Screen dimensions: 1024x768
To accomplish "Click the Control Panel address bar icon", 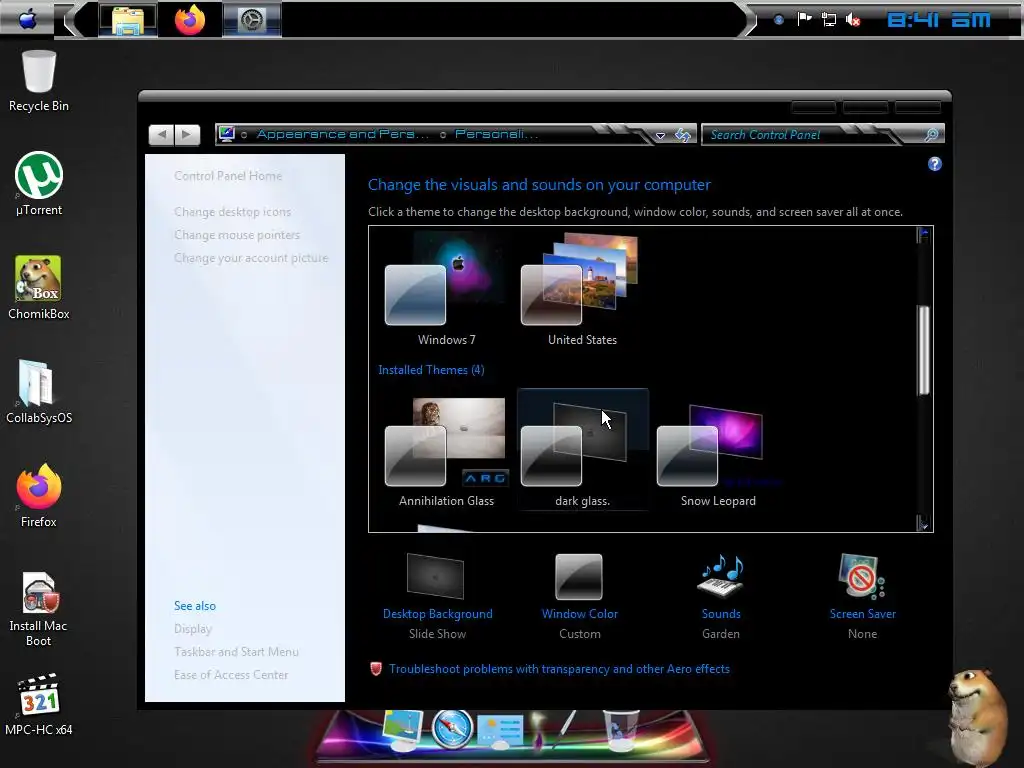I will point(227,134).
